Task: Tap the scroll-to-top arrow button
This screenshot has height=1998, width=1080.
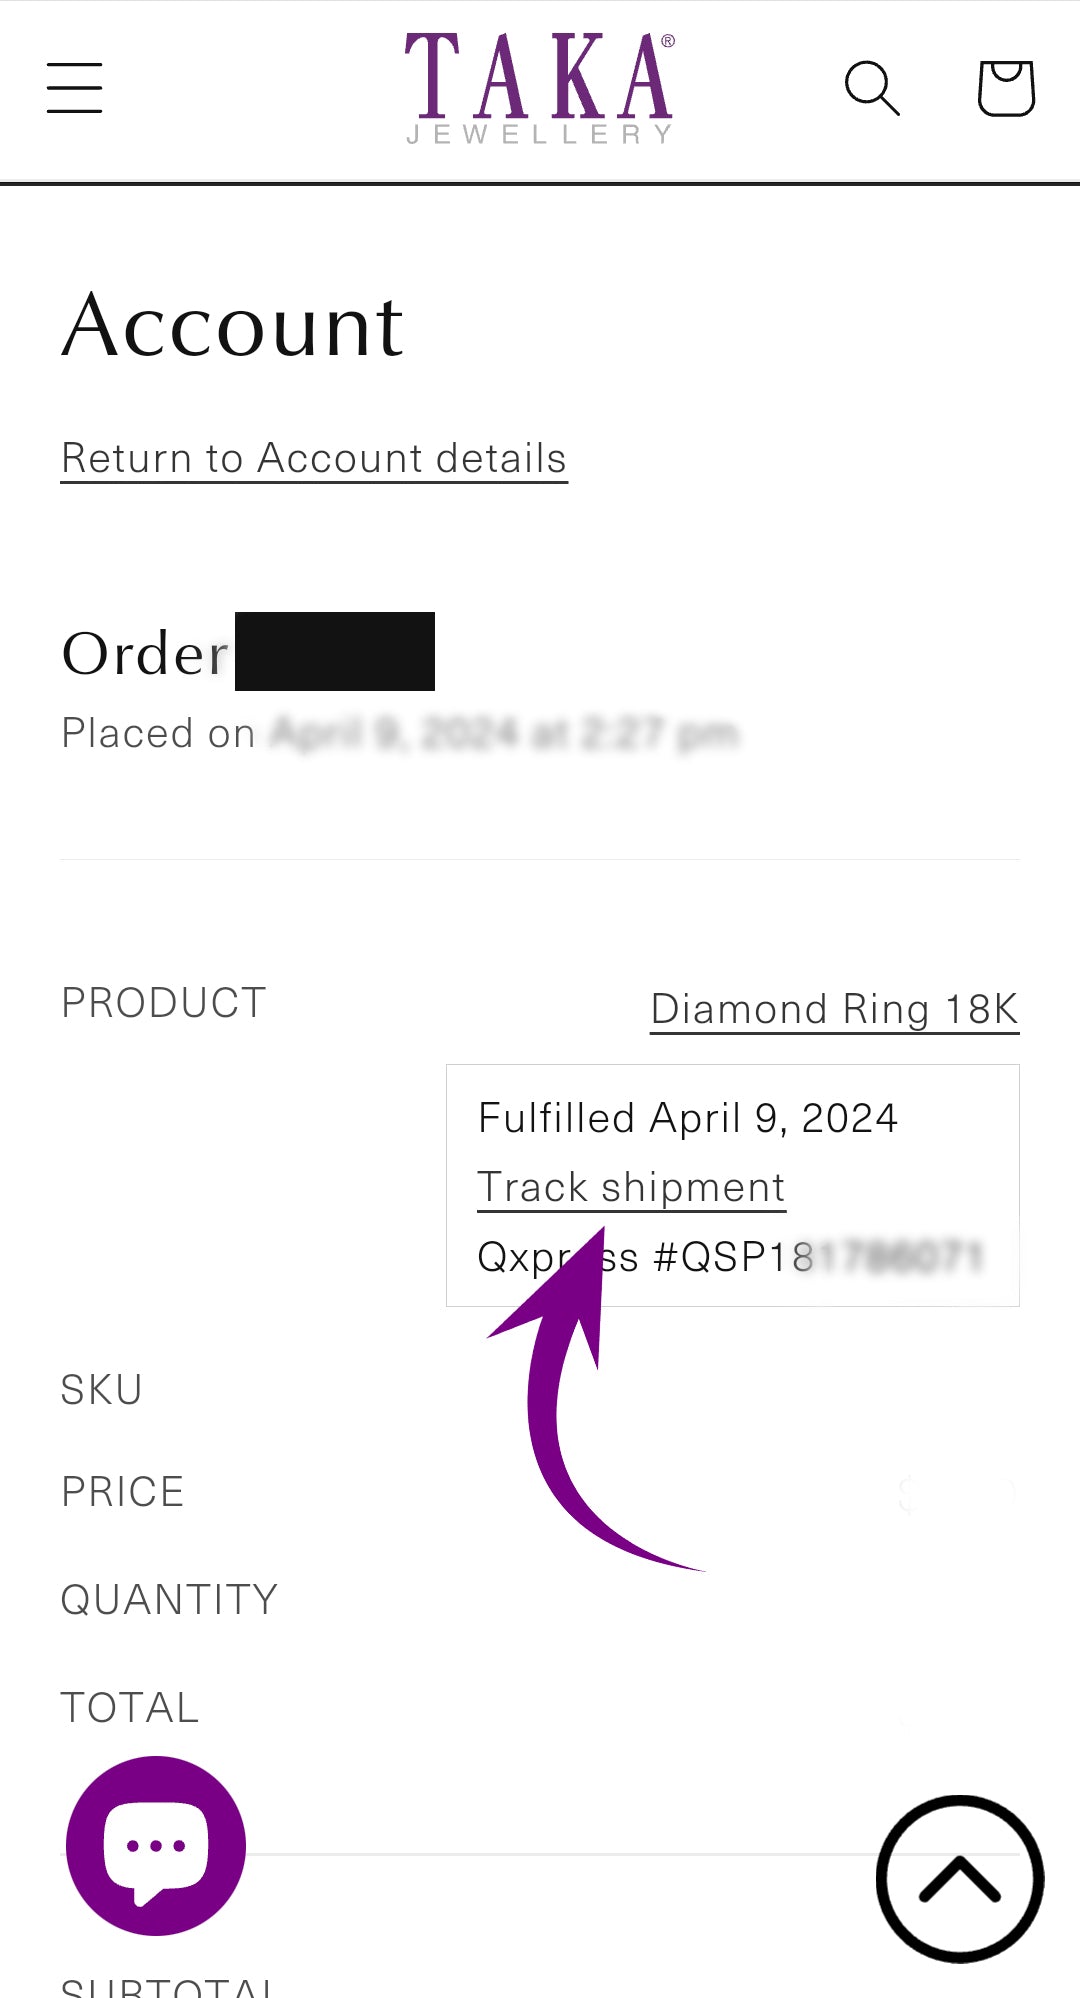Action: point(960,1879)
